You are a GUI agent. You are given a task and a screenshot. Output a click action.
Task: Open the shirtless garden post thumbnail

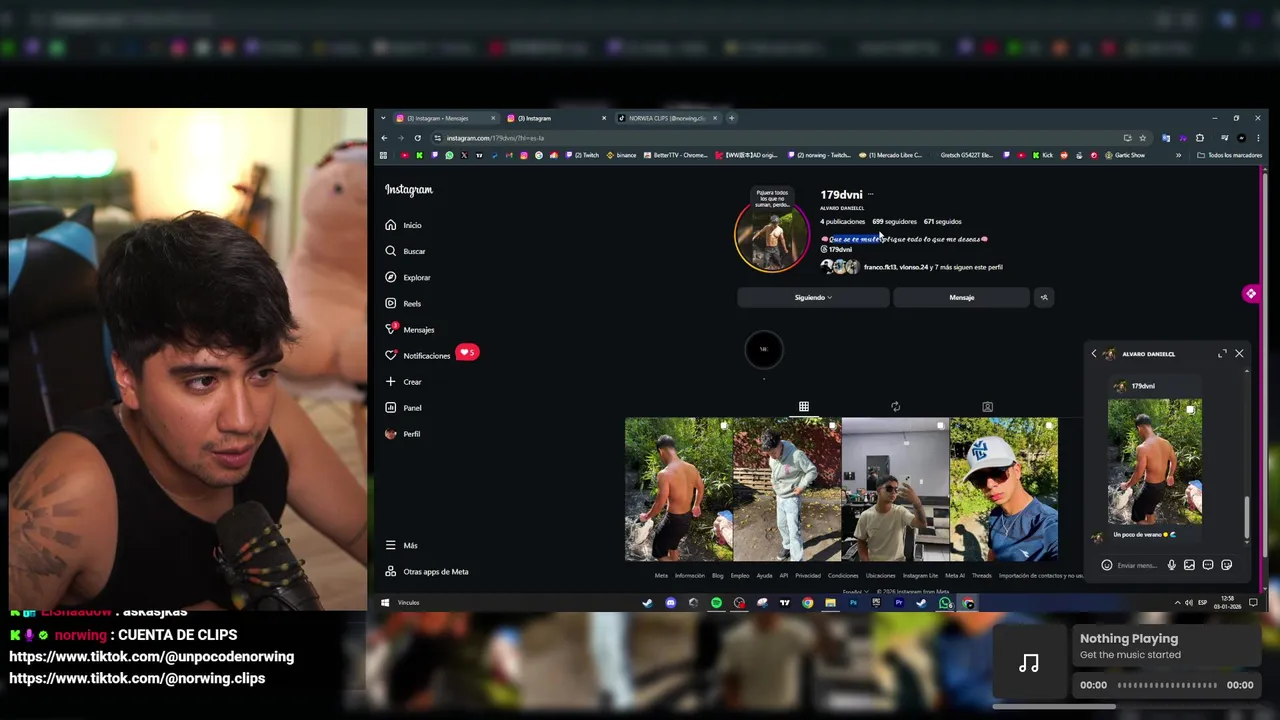pos(679,489)
